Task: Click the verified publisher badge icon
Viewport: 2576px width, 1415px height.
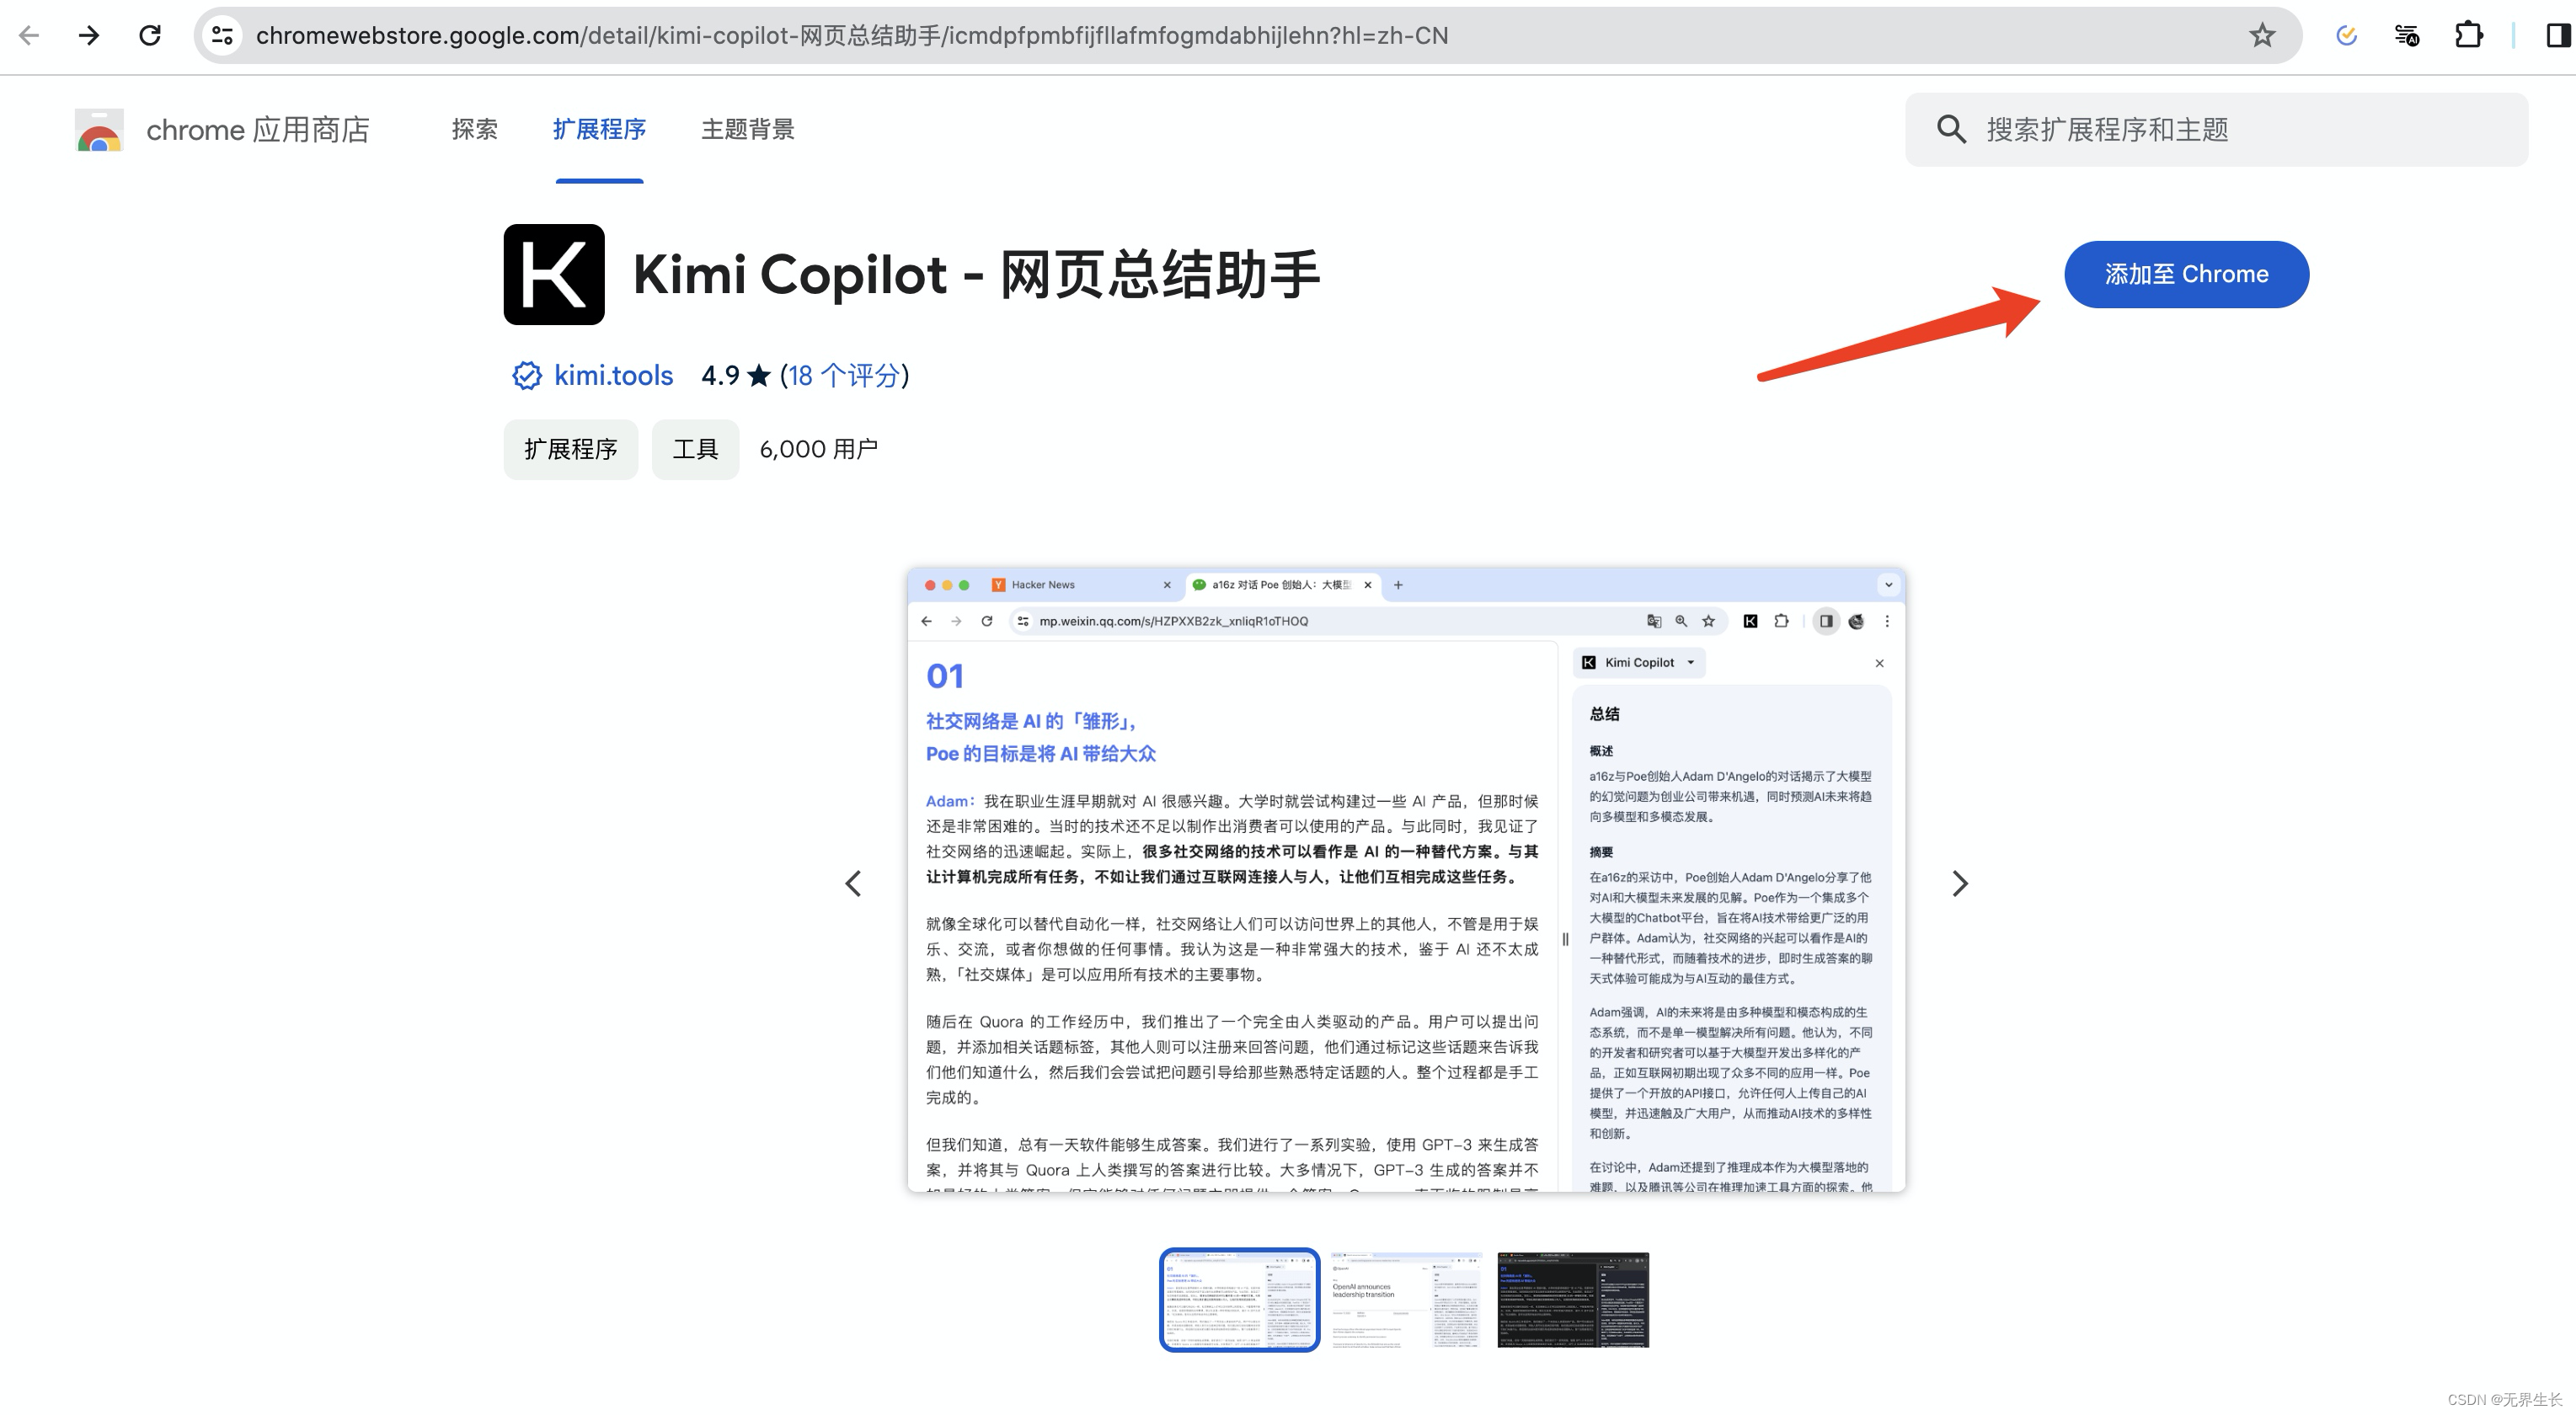Action: [527, 376]
